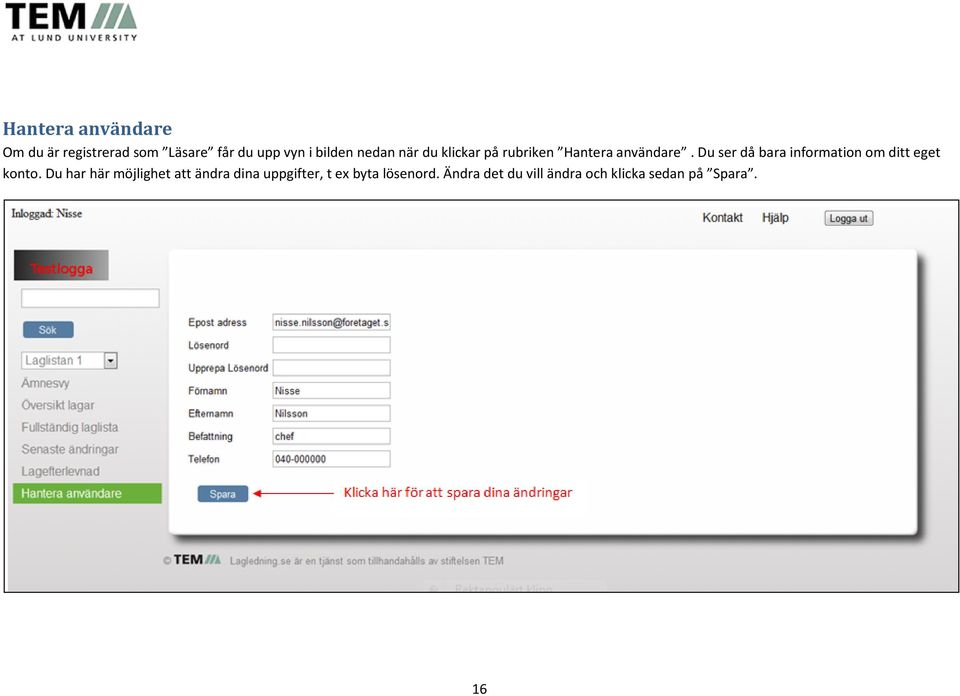The image size is (960, 696).
Task: Click the Telefon field with 040-000000
Action: pos(331,459)
